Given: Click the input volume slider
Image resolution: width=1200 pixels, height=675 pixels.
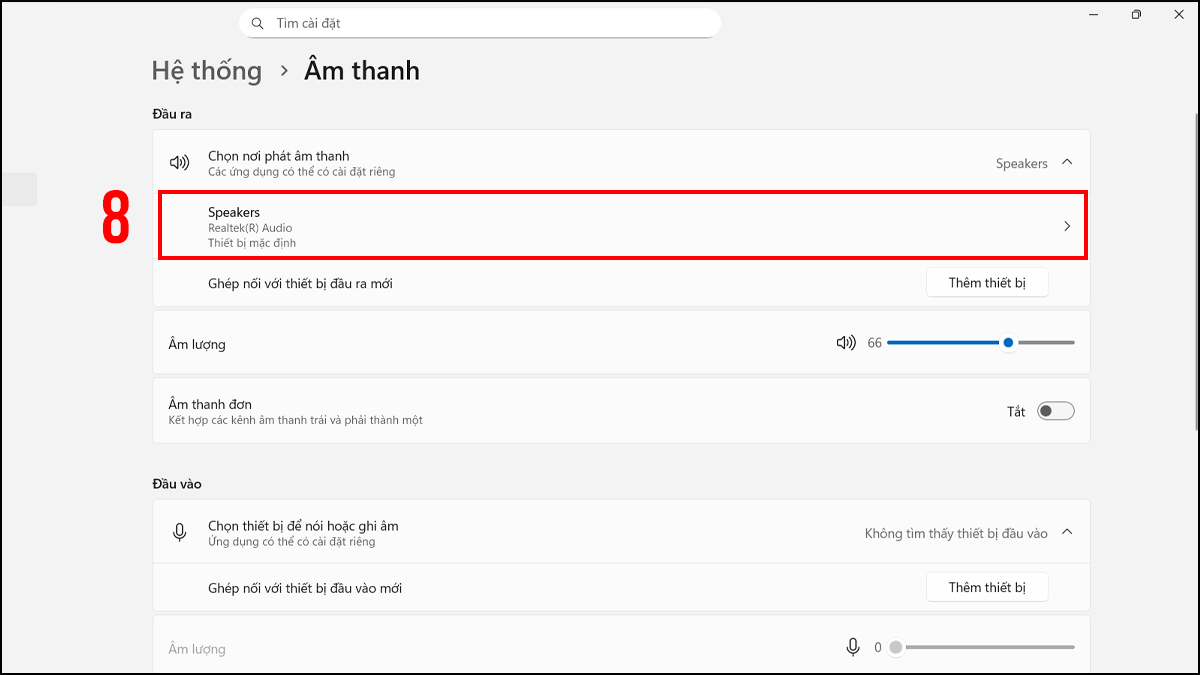Looking at the screenshot, I should (x=980, y=648).
